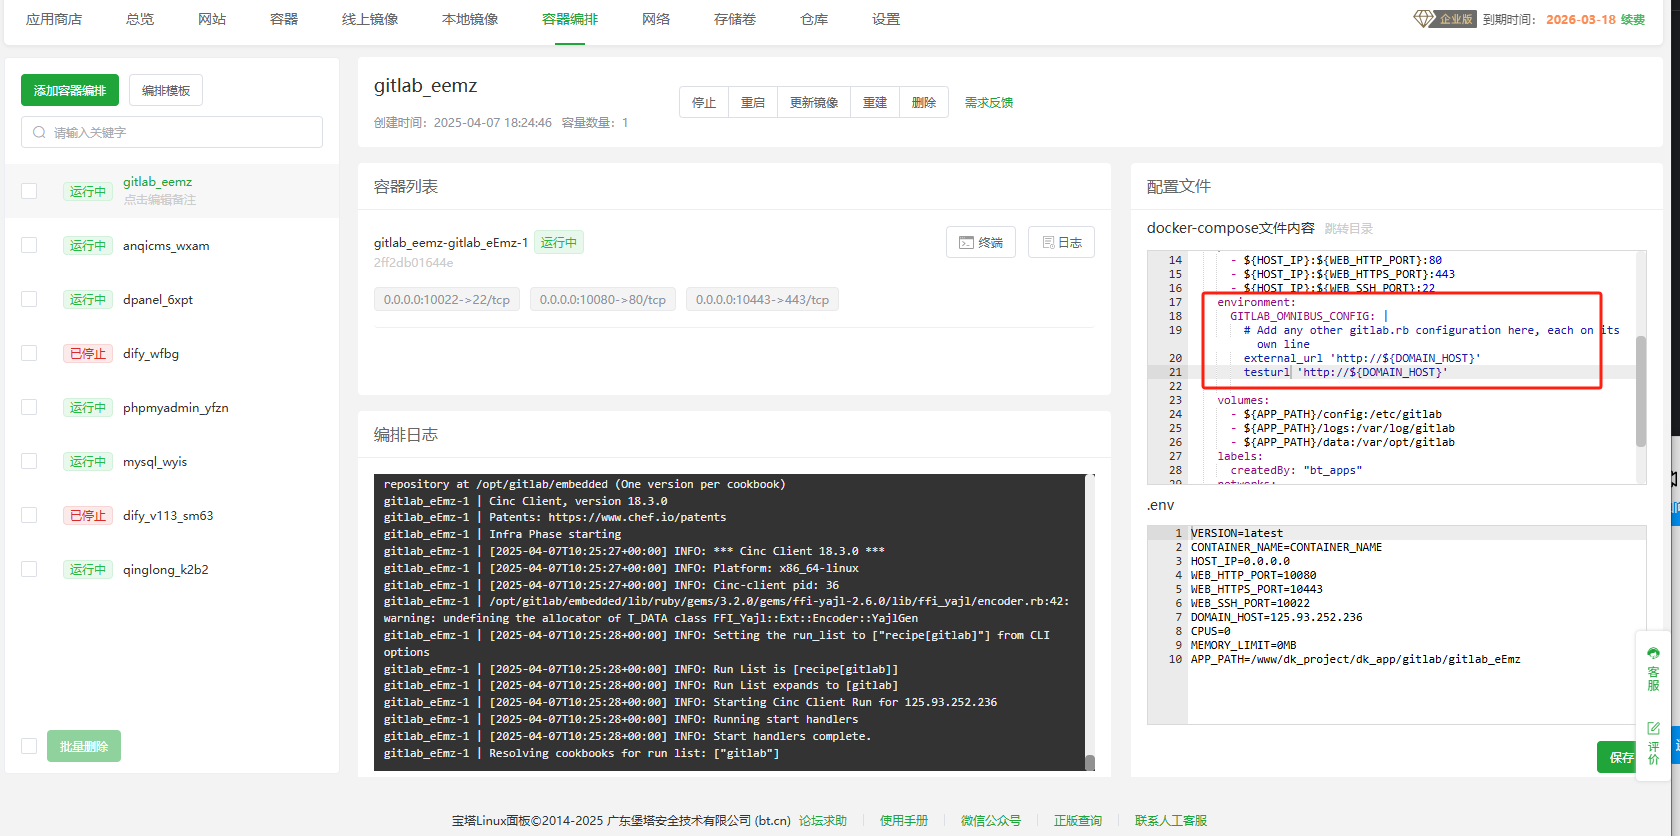Click 批量删除 button
This screenshot has height=836, width=1680.
[x=84, y=746]
